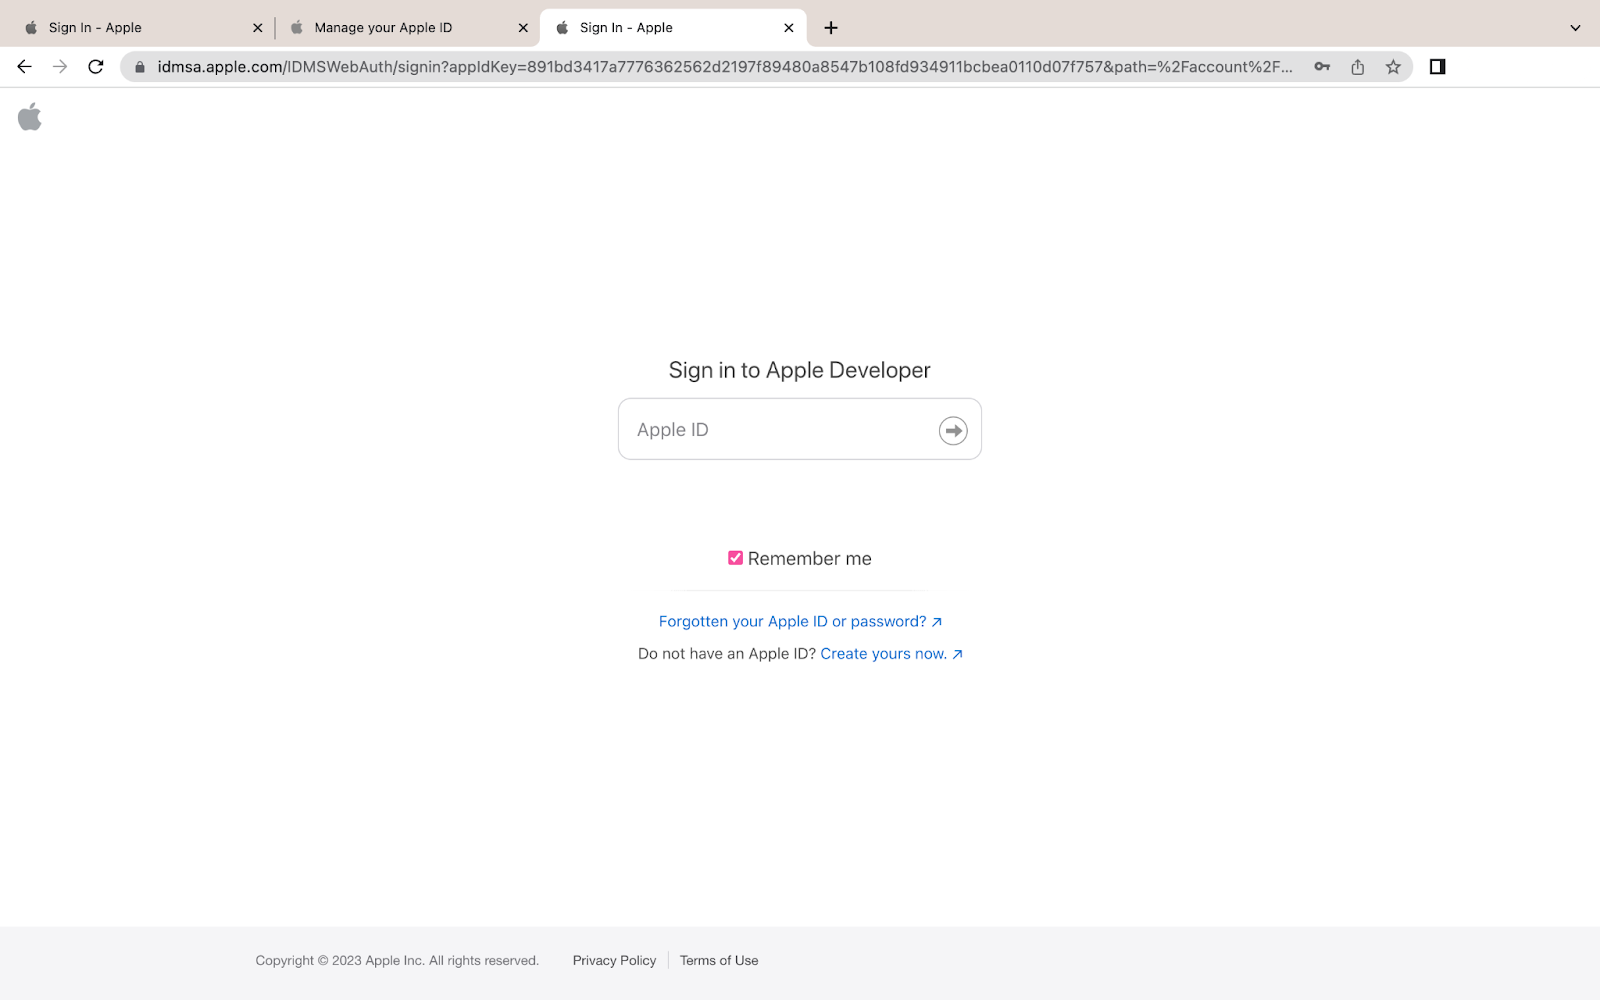
Task: Go back to the previous page
Action: tap(25, 67)
